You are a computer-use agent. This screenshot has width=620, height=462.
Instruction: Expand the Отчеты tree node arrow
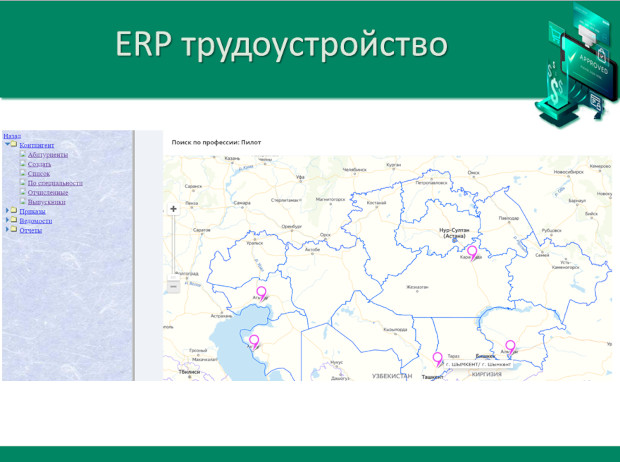(7, 229)
